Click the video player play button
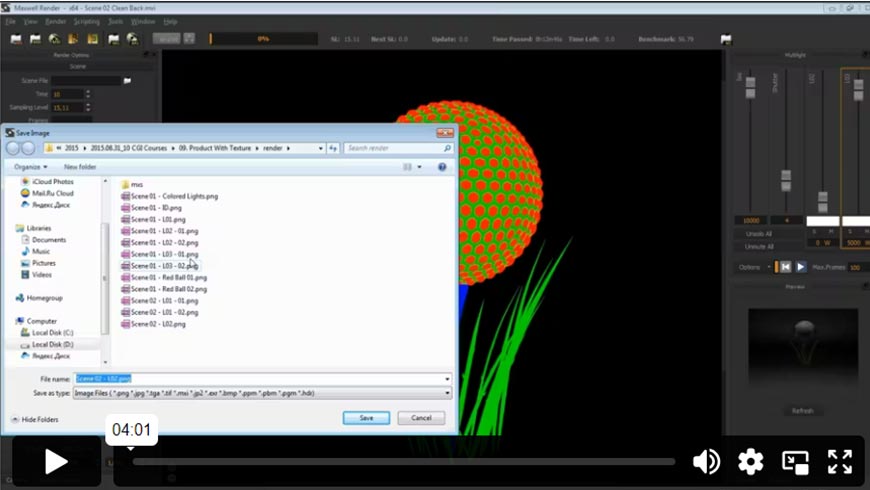 [56, 461]
